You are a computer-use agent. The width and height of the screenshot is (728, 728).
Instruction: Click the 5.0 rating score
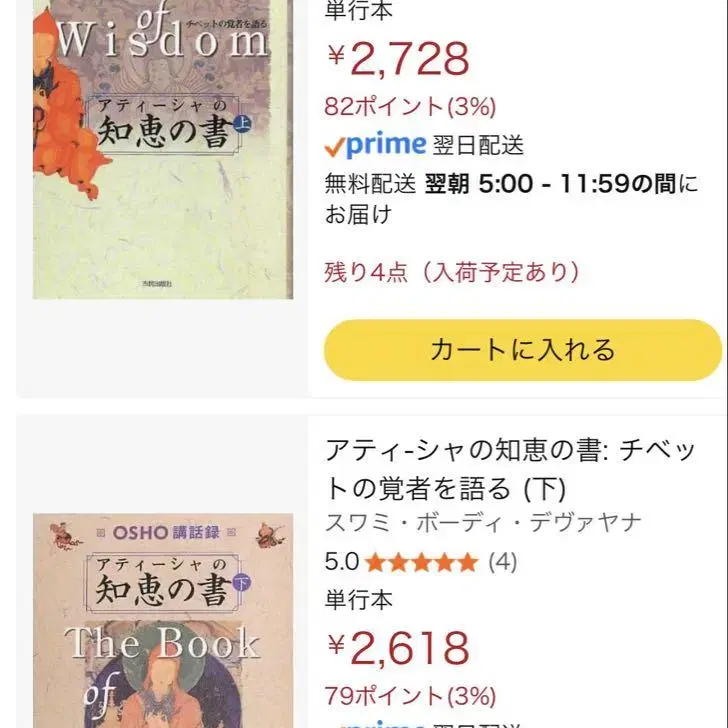point(342,562)
